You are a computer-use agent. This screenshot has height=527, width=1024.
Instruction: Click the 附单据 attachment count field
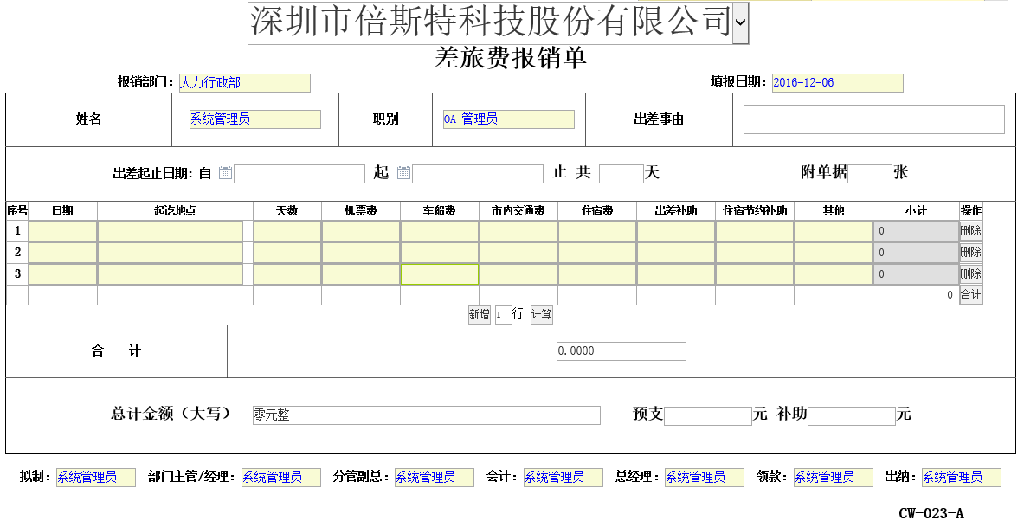[870, 172]
